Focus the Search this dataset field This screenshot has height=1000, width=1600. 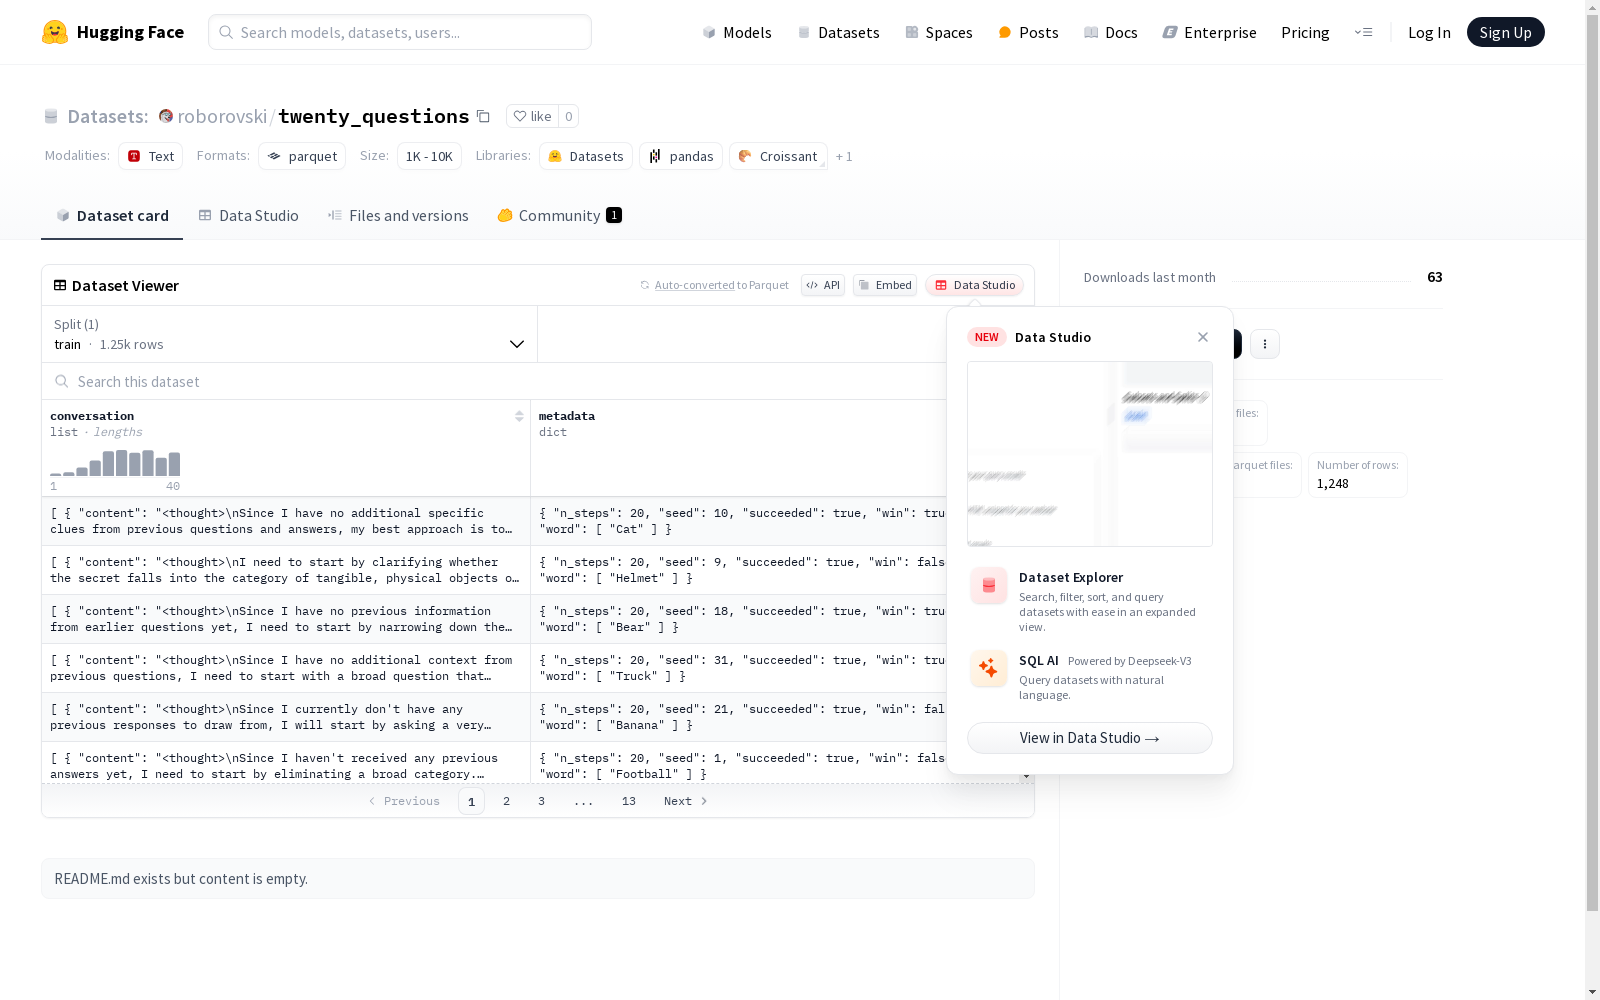(x=494, y=382)
